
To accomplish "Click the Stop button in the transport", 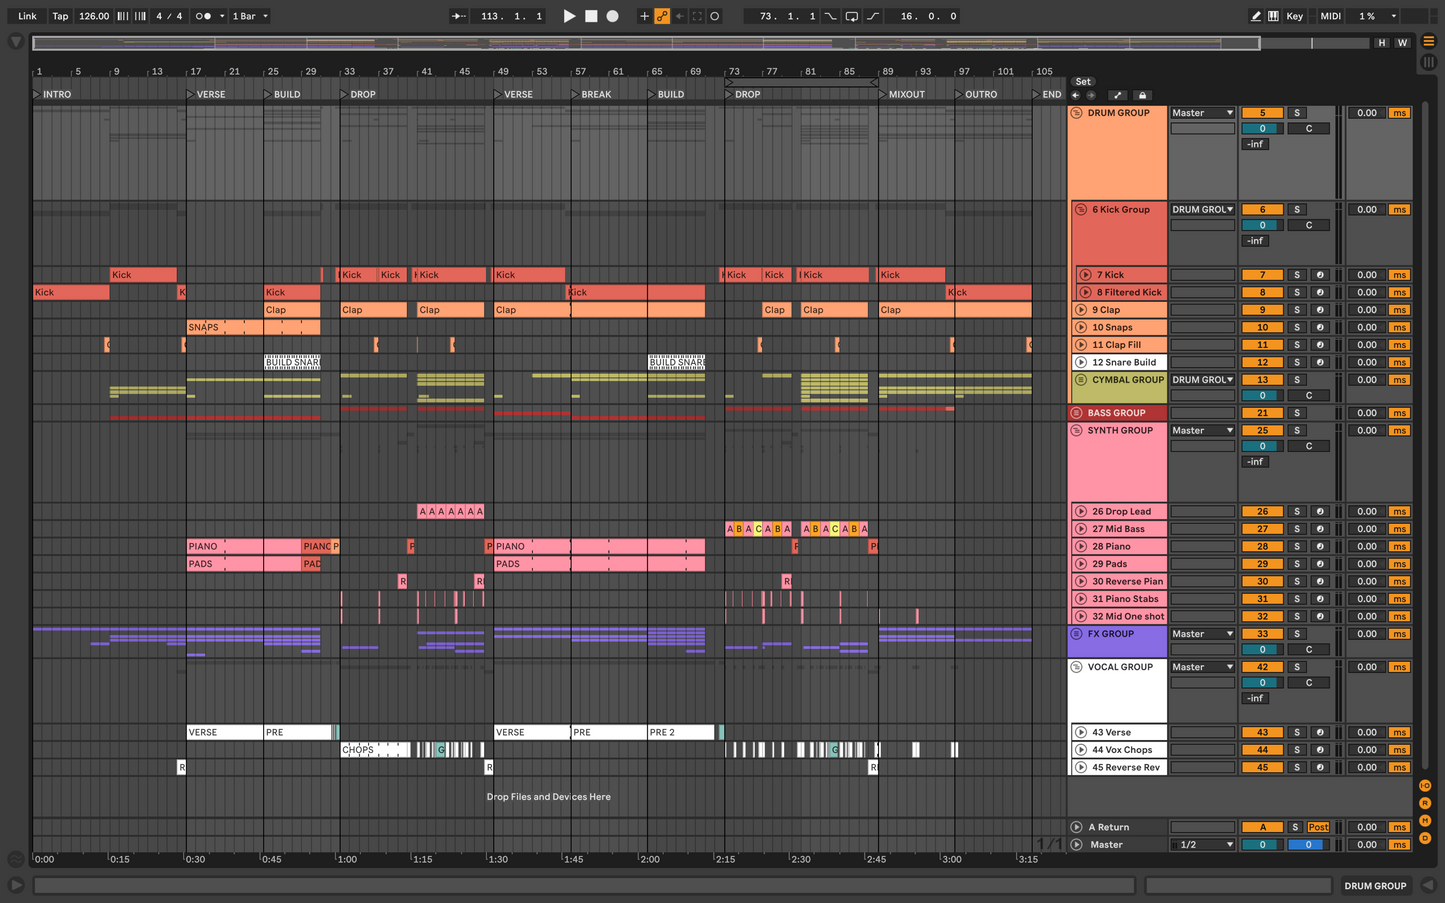I will pyautogui.click(x=591, y=16).
